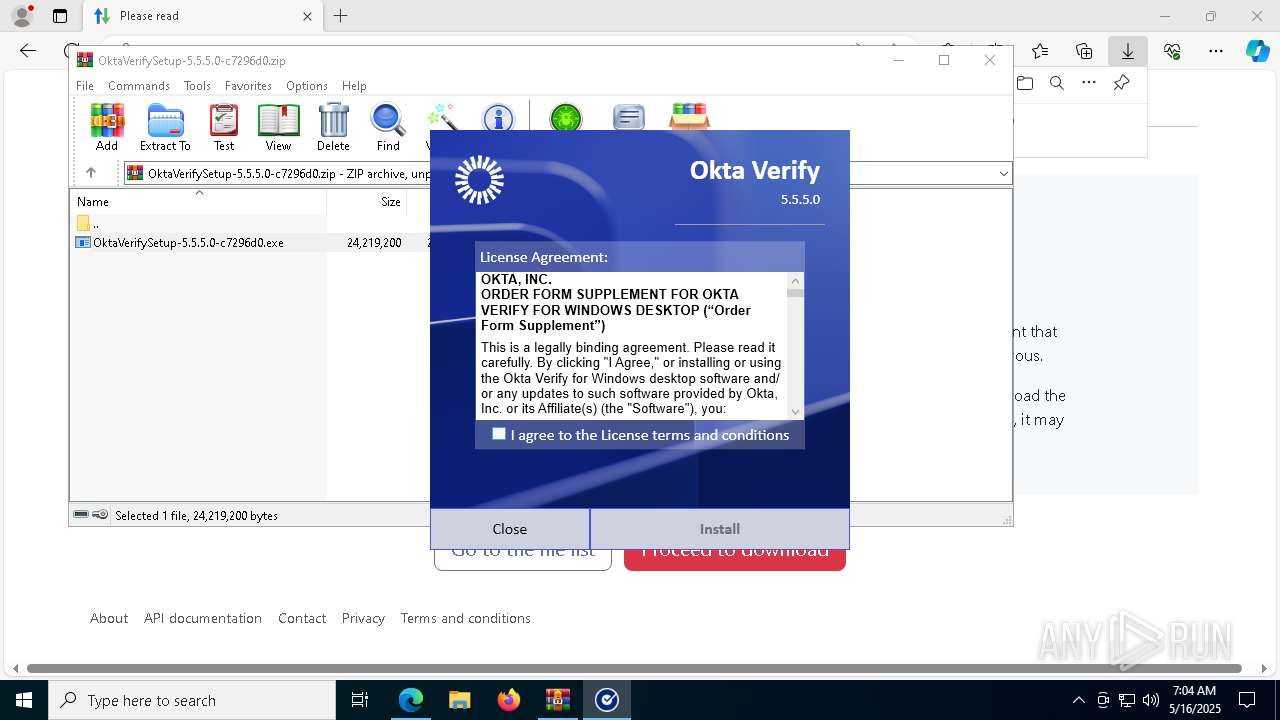Image resolution: width=1280 pixels, height=720 pixels.
Task: Open Task View on taskbar
Action: tap(360, 700)
